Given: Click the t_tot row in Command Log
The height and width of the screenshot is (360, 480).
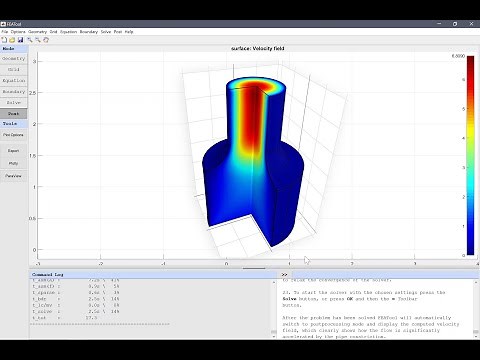Looking at the screenshot, I should 65,318.
